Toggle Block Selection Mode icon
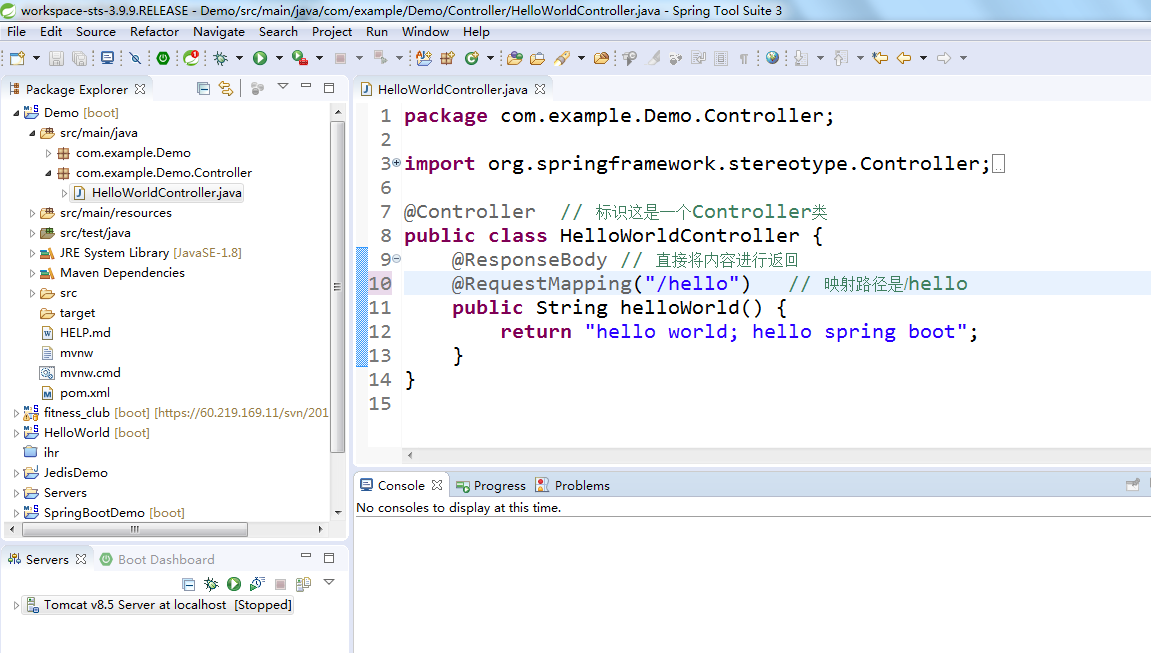The height and width of the screenshot is (653, 1151). [x=721, y=58]
